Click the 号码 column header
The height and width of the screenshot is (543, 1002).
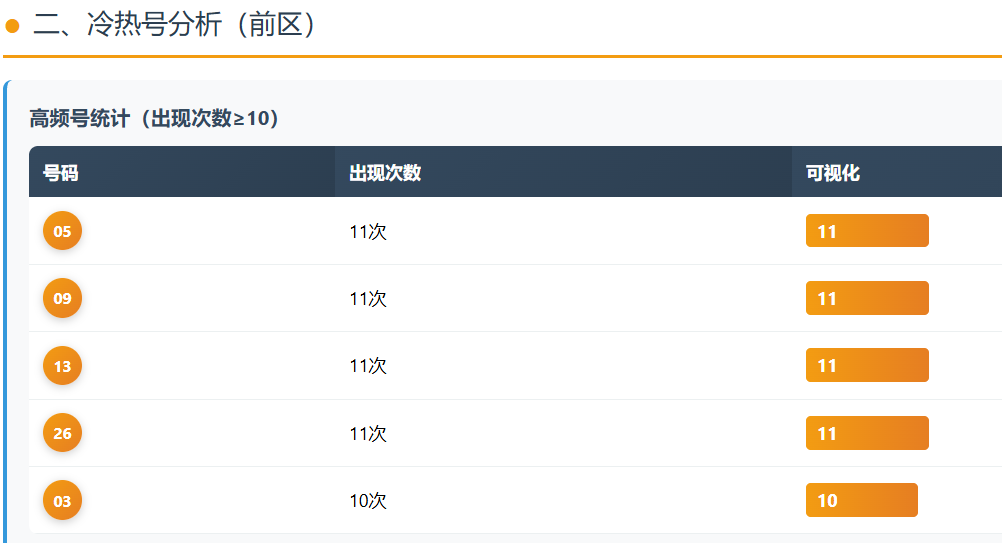[x=61, y=173]
